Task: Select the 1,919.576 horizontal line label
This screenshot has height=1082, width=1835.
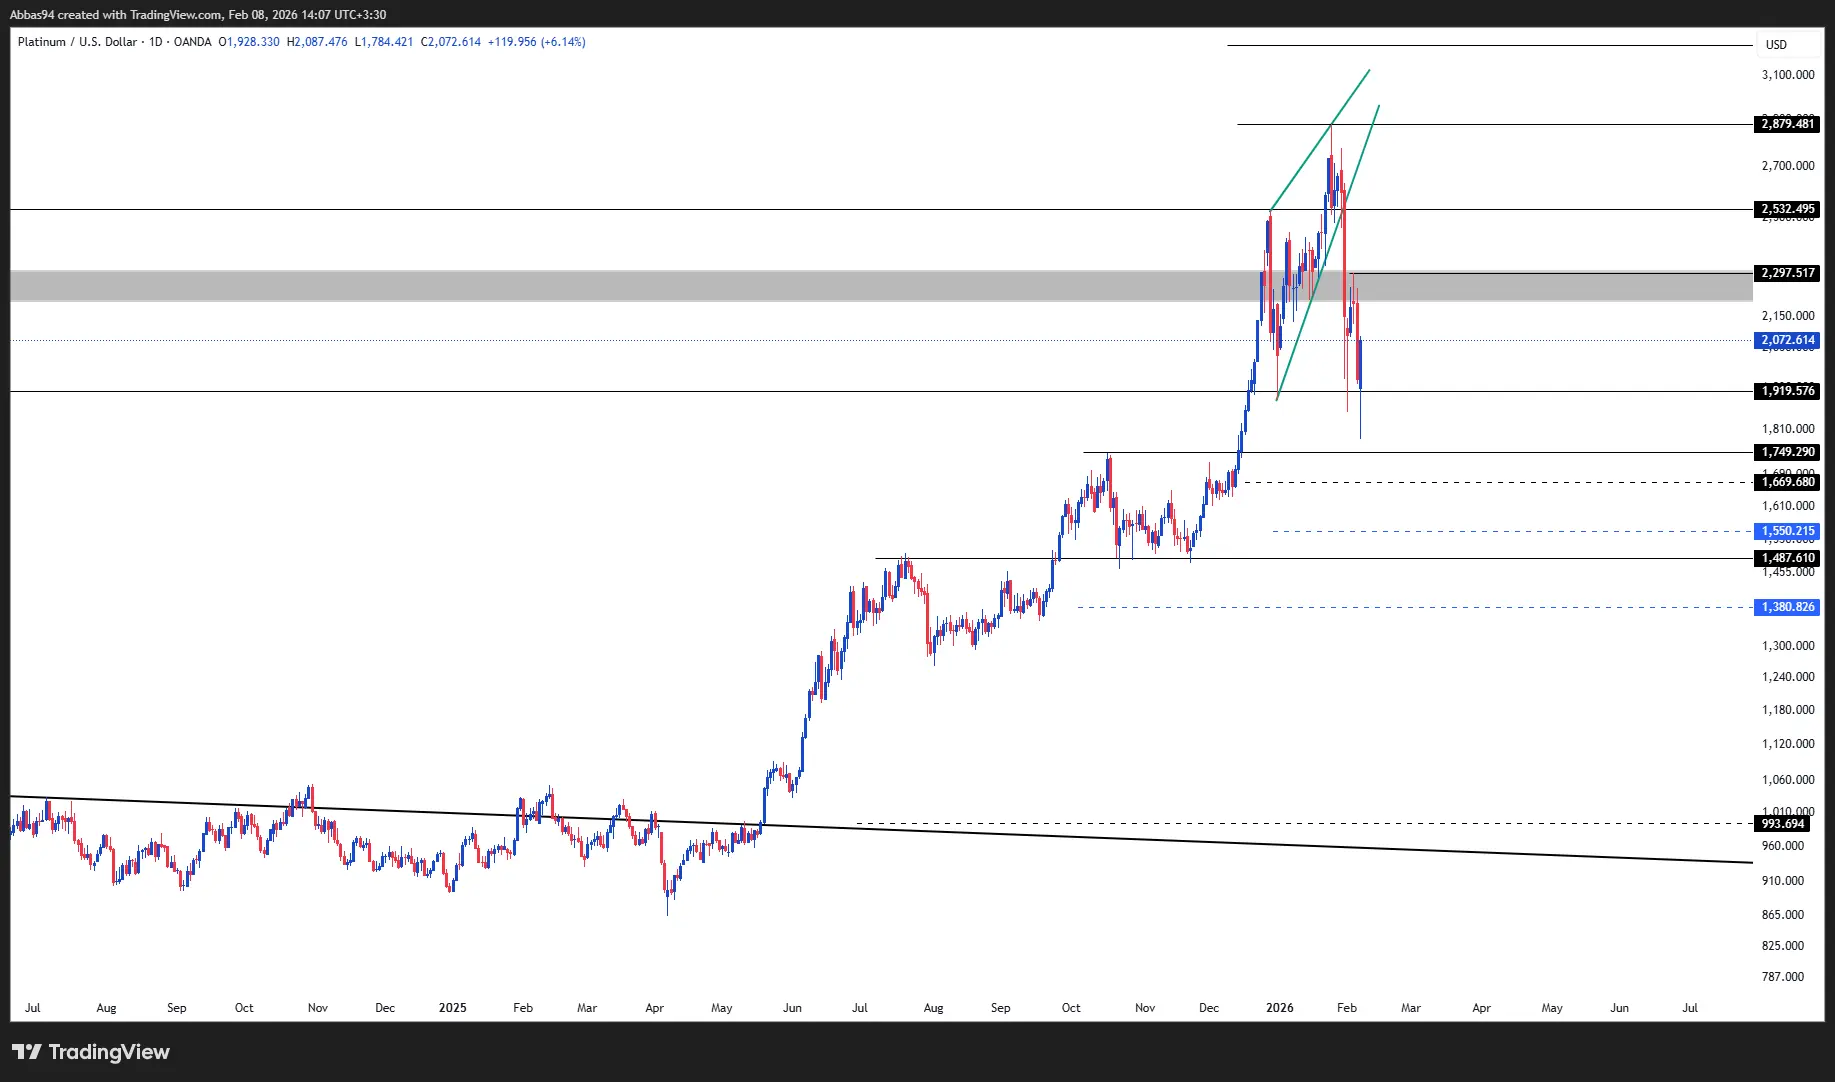Action: click(x=1788, y=391)
